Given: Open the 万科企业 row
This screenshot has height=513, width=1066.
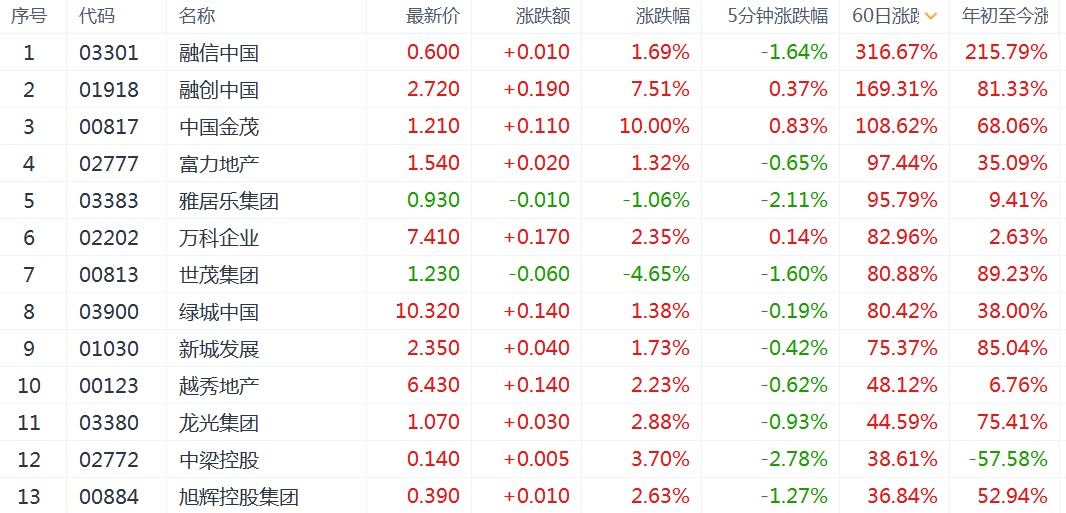Looking at the screenshot, I should tap(219, 238).
